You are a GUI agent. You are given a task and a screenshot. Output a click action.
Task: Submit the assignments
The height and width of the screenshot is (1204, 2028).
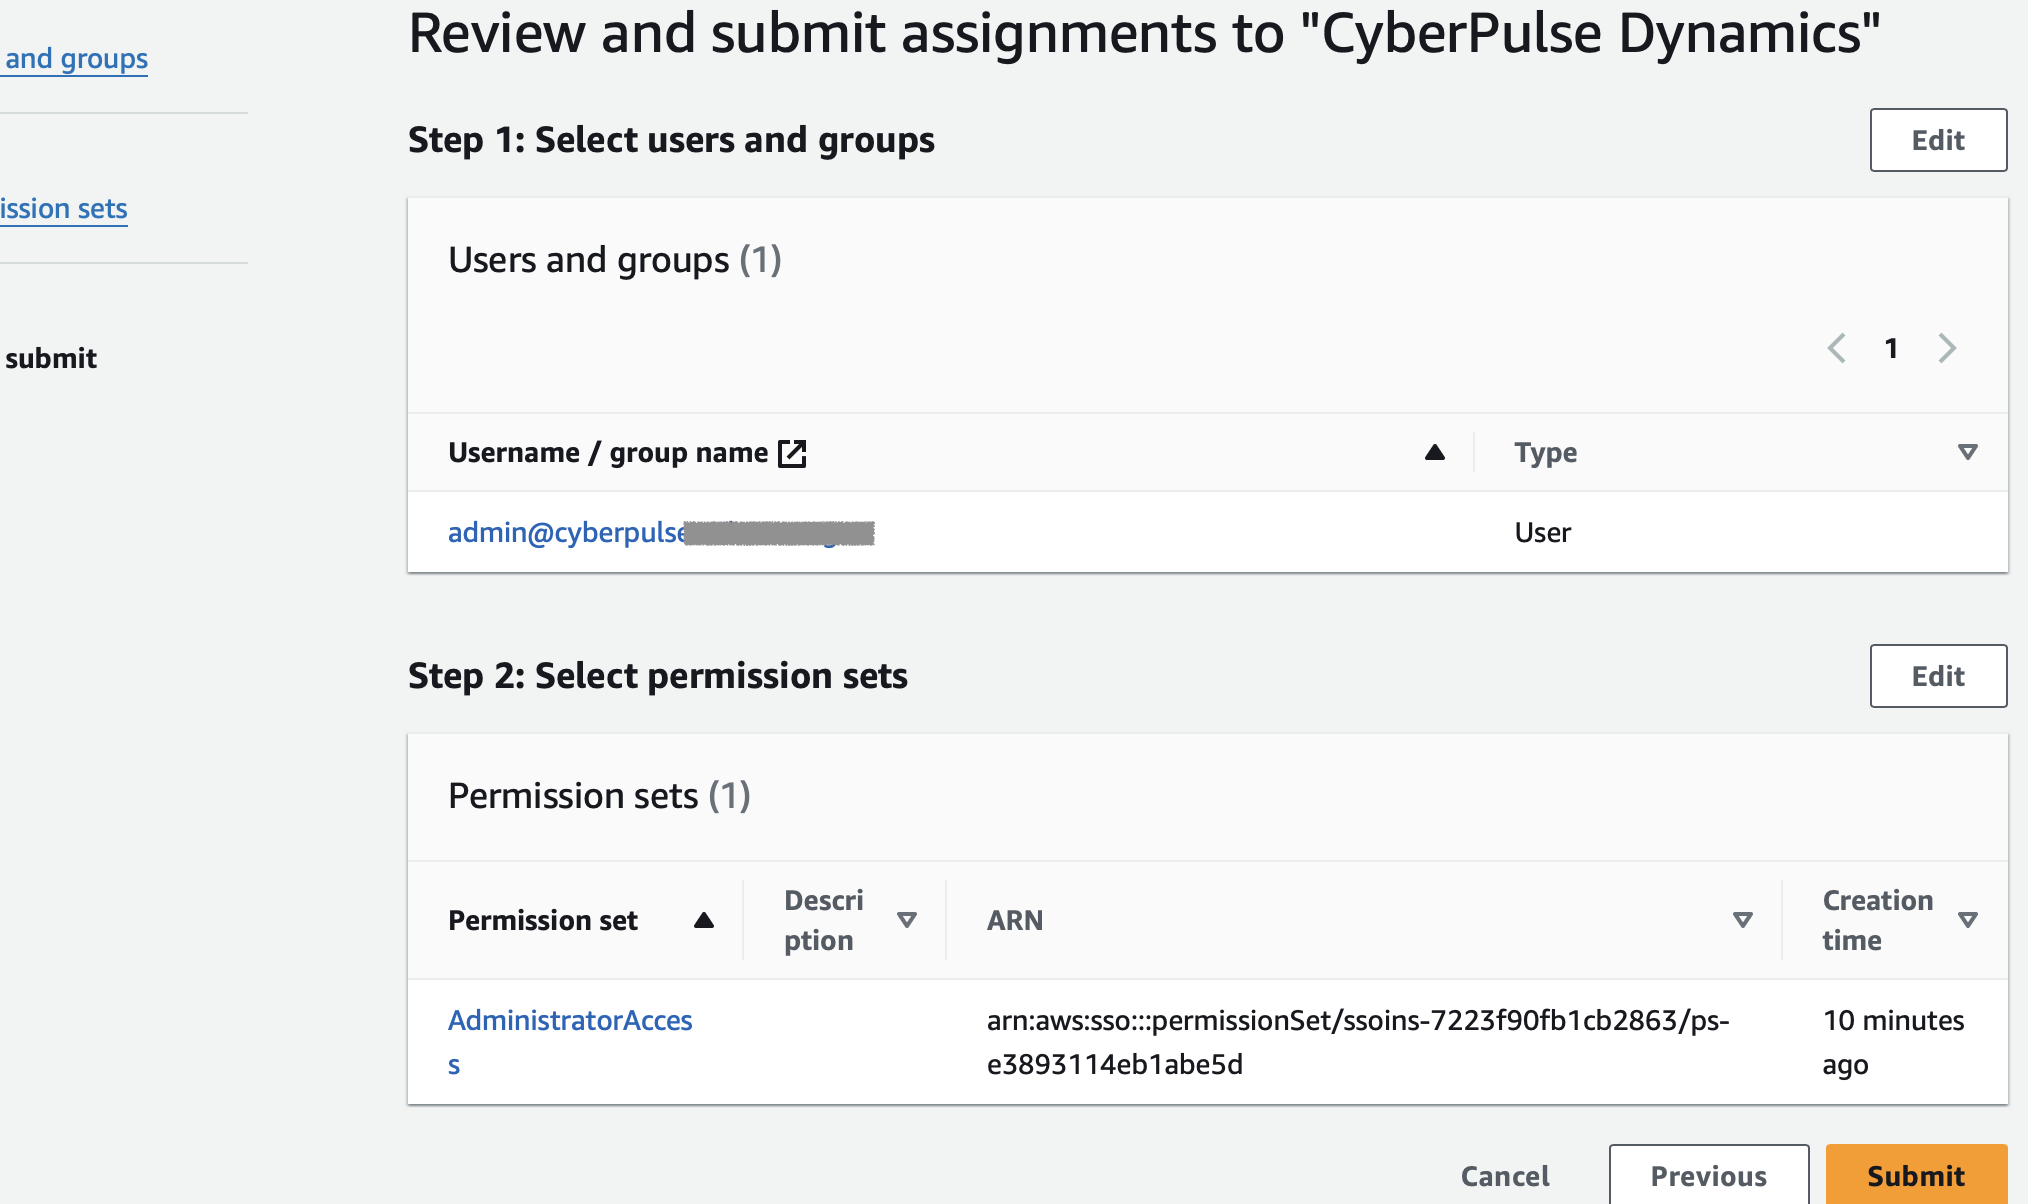tap(1915, 1175)
